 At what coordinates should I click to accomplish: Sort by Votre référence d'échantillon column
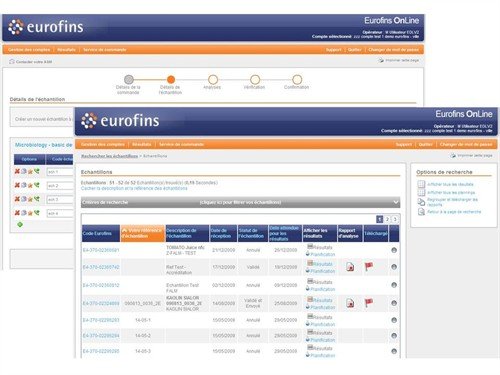143,233
